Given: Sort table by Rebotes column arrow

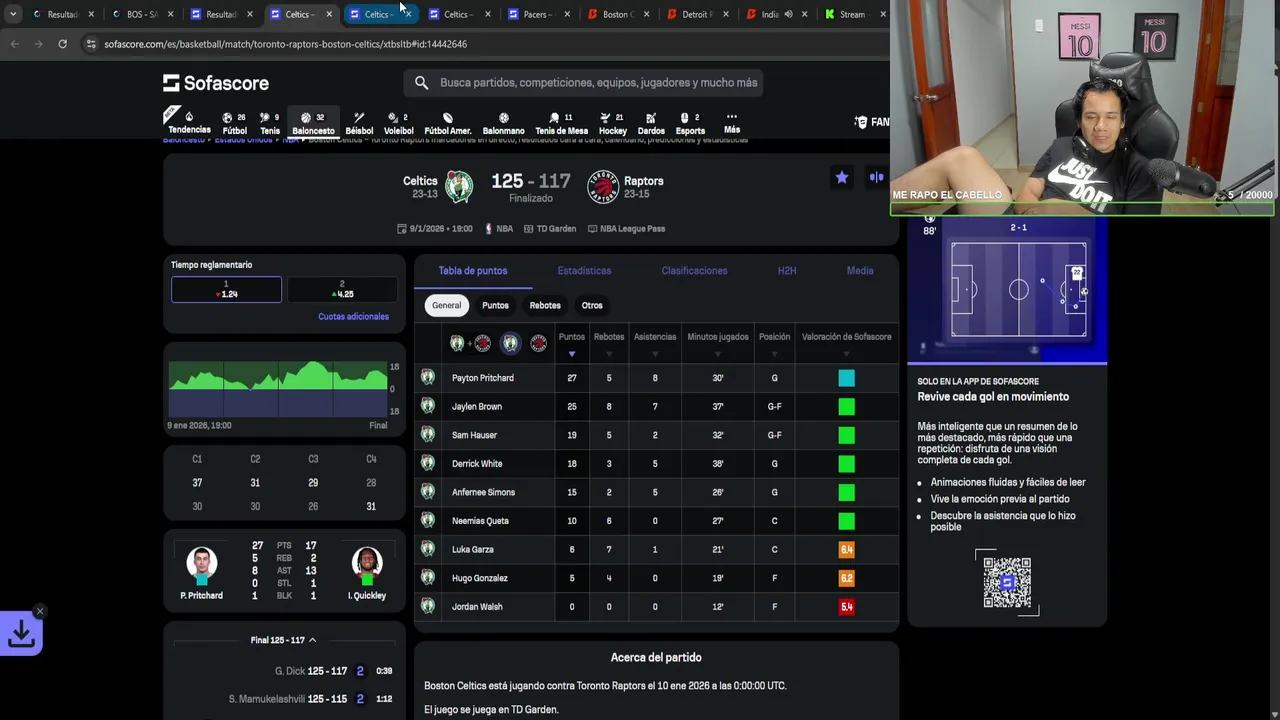Looking at the screenshot, I should 609,354.
